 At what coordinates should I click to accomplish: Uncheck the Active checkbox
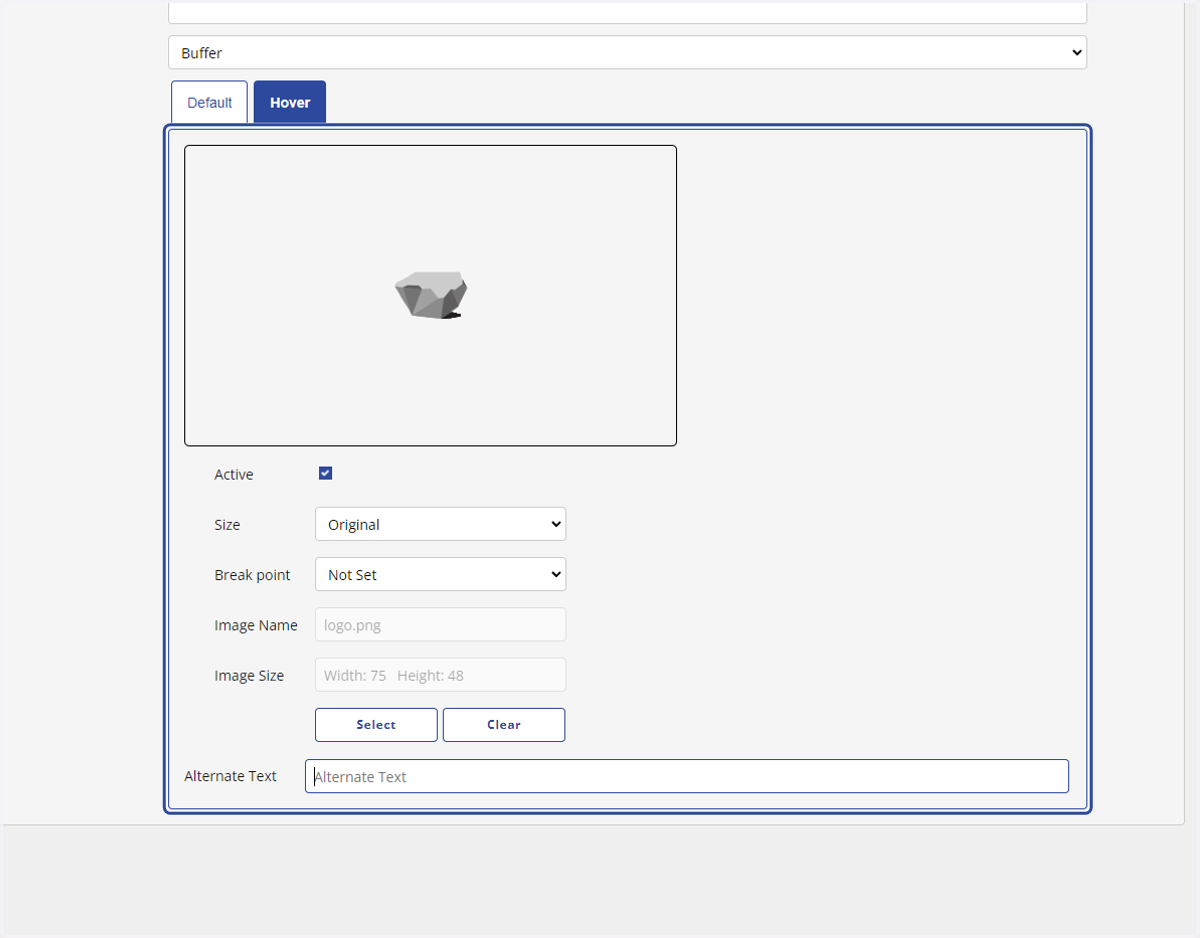[325, 473]
